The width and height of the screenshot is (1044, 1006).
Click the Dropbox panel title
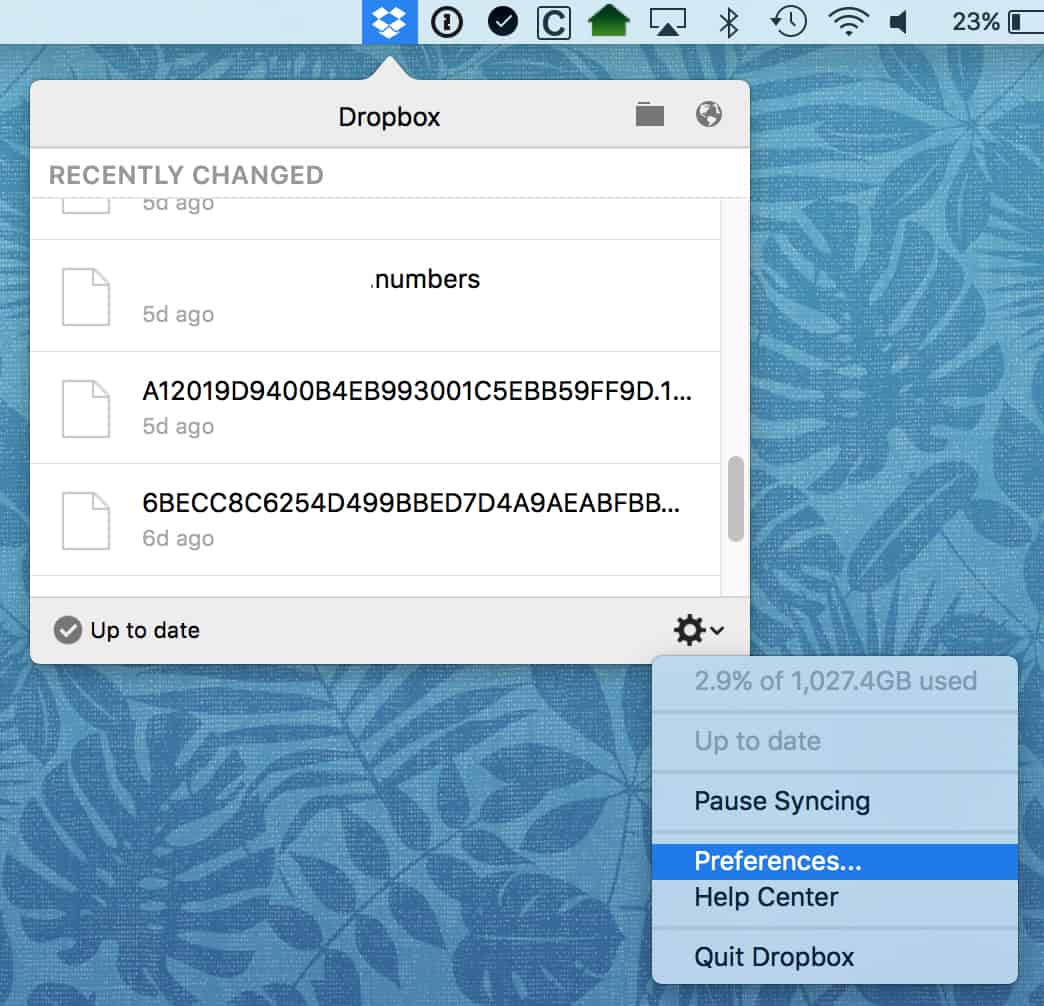(x=389, y=117)
